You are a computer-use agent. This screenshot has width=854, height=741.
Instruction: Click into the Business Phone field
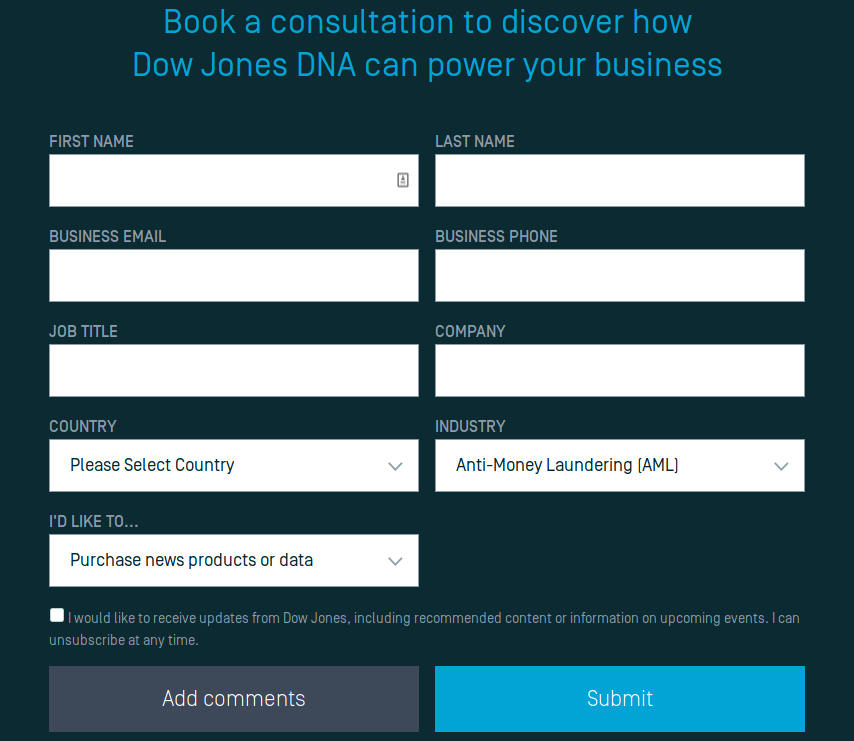tap(620, 275)
